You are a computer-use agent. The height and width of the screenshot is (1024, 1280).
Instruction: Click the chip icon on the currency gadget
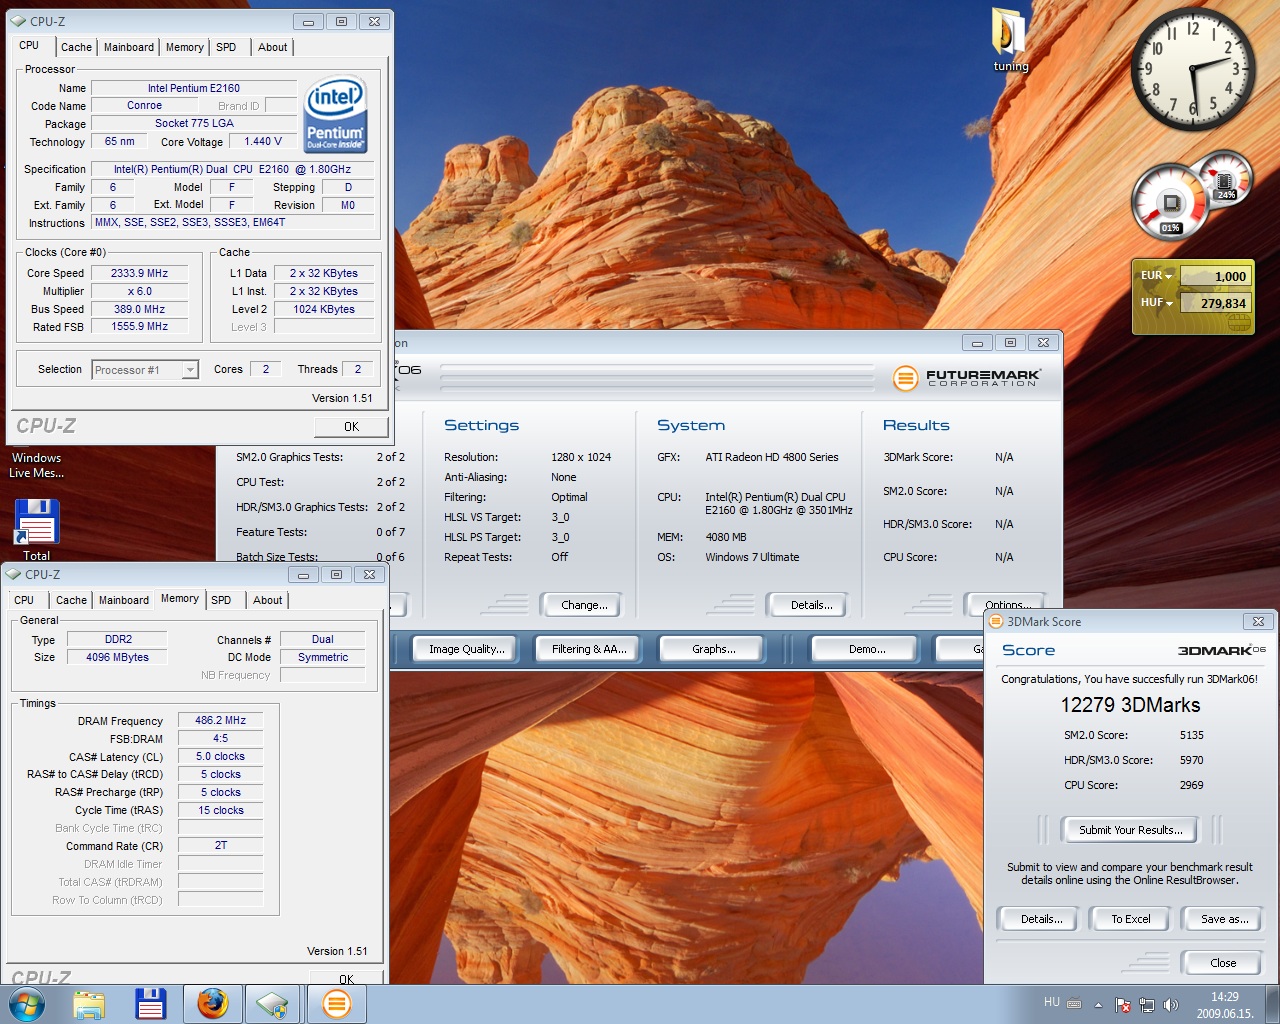pos(1239,323)
